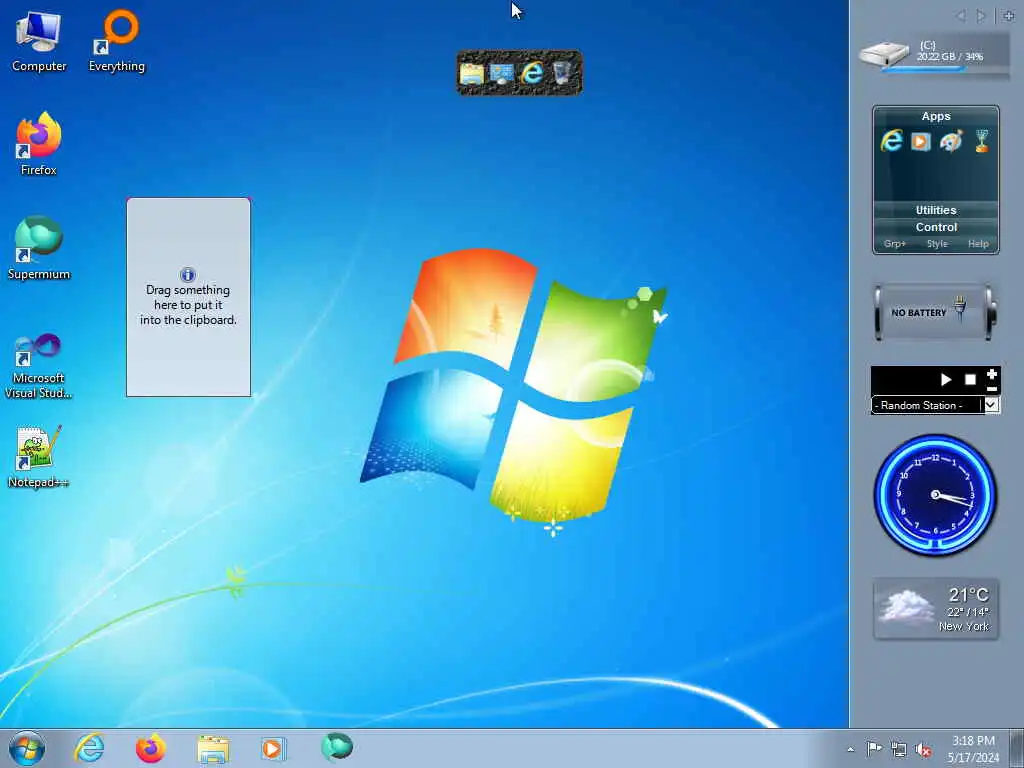
Task: Select the Firefox desktop shortcut
Action: [39, 144]
